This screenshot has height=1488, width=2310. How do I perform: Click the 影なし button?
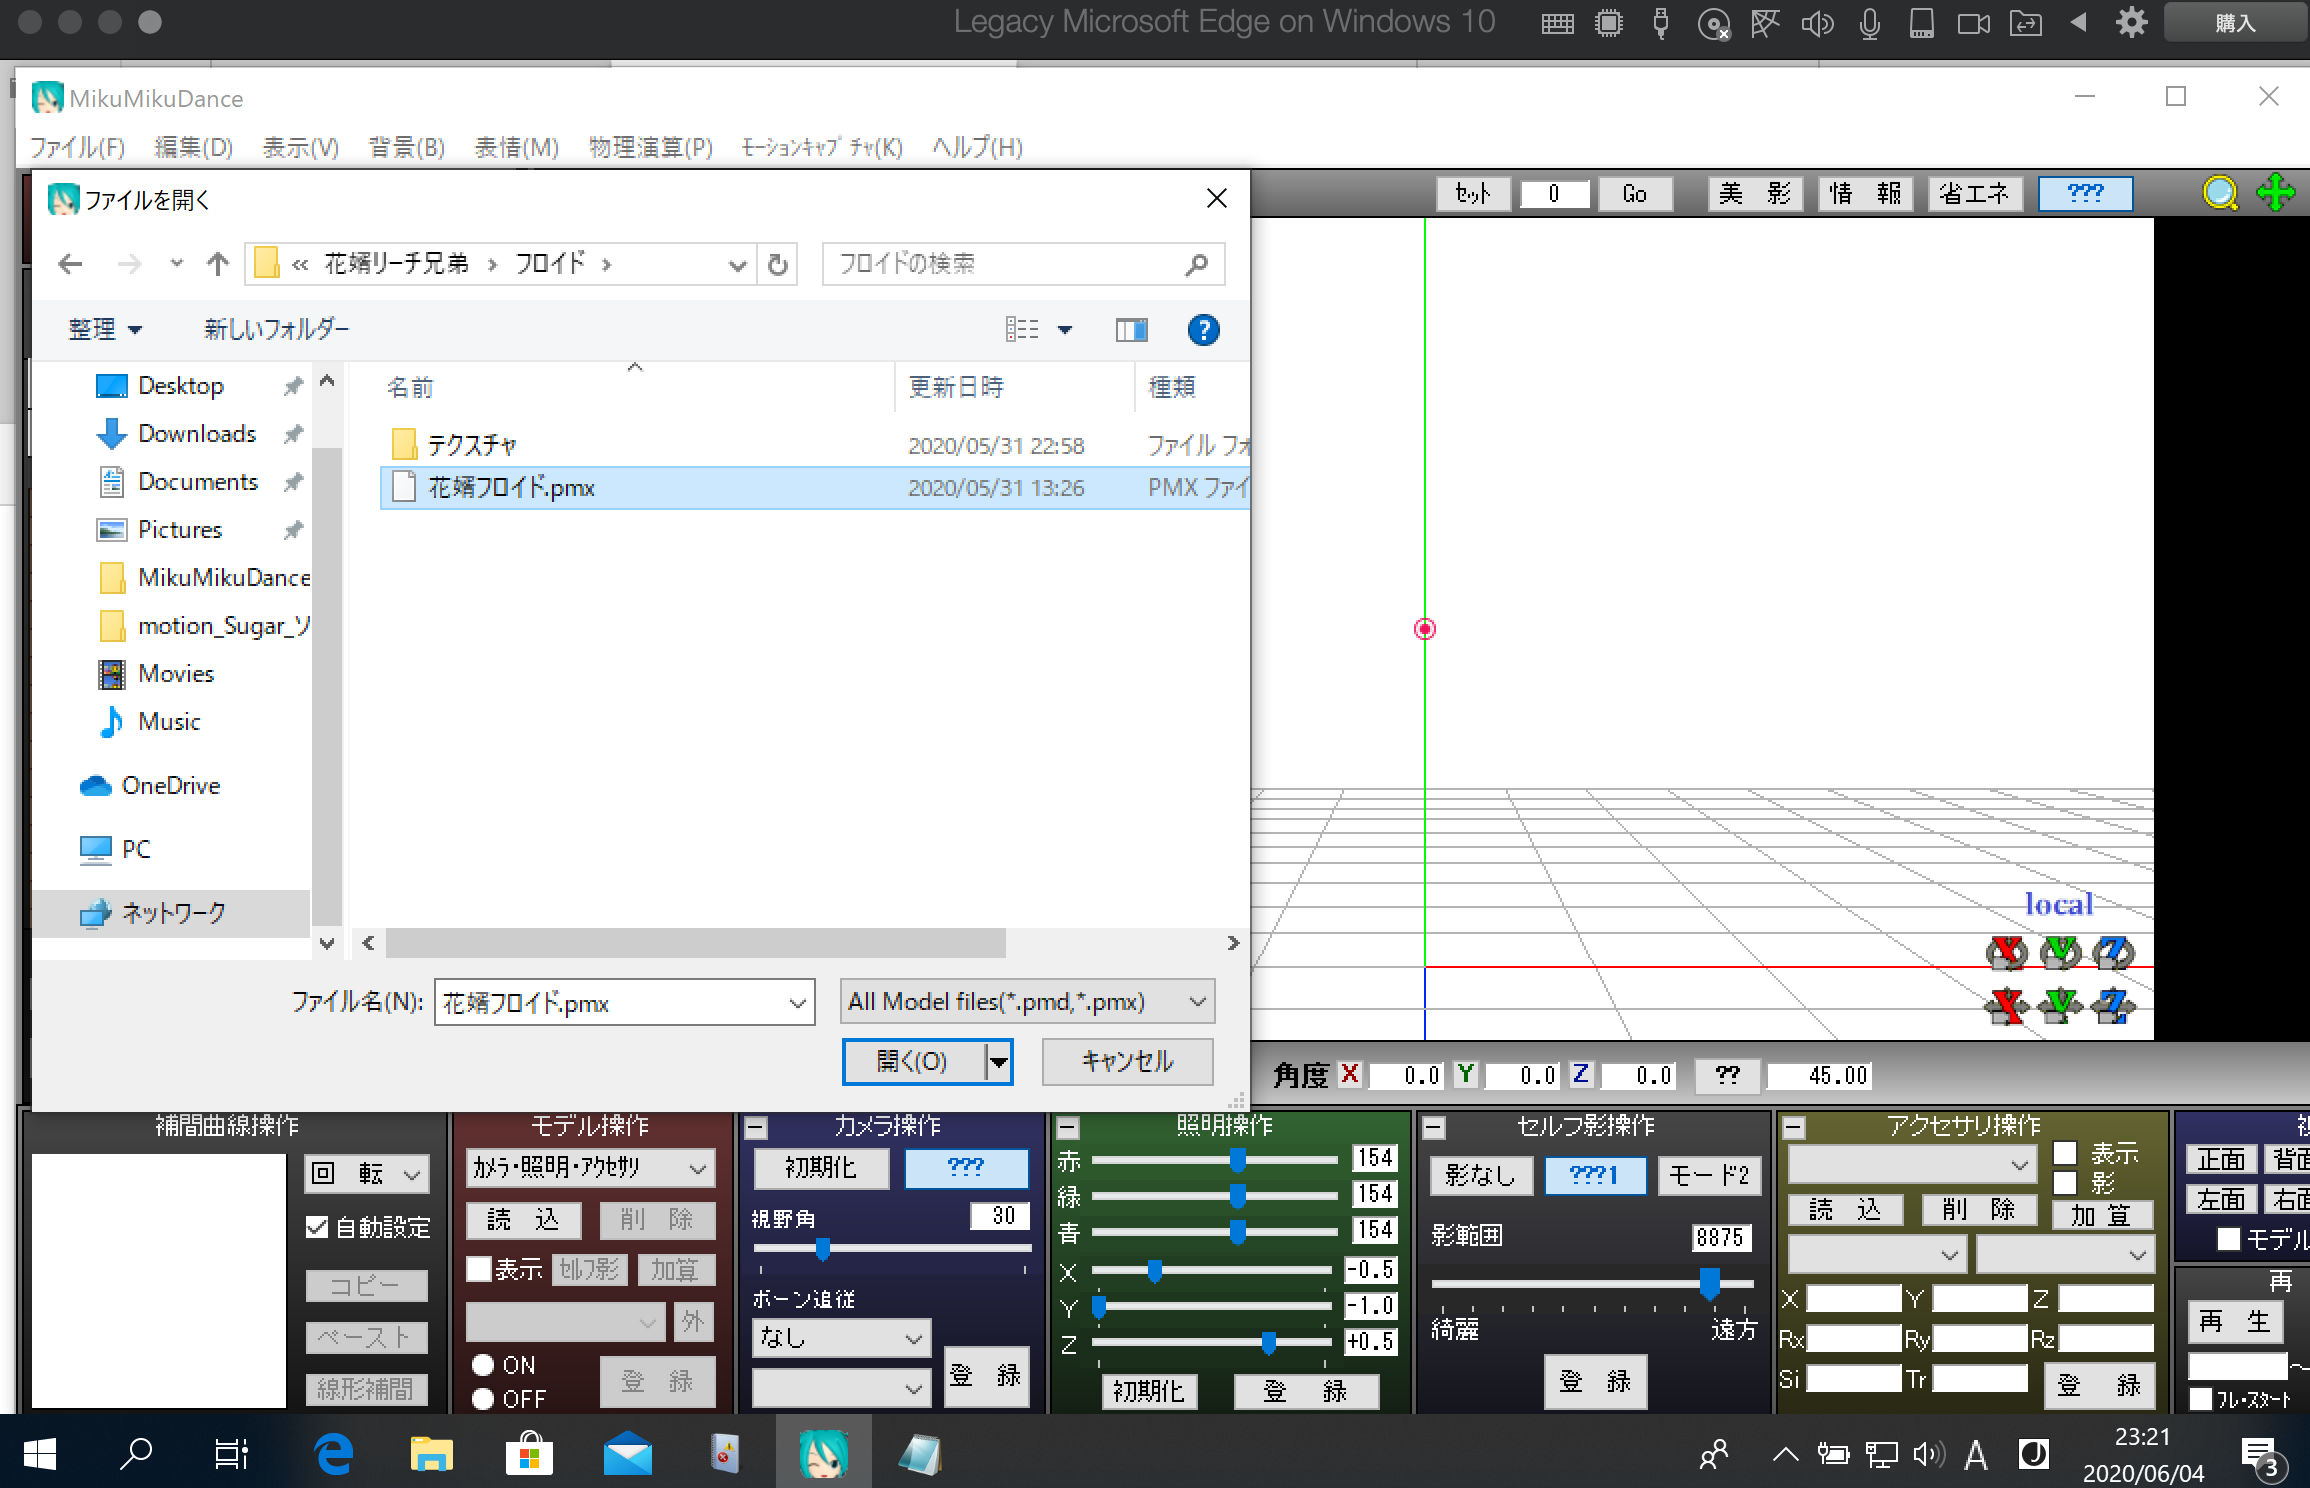pyautogui.click(x=1481, y=1175)
